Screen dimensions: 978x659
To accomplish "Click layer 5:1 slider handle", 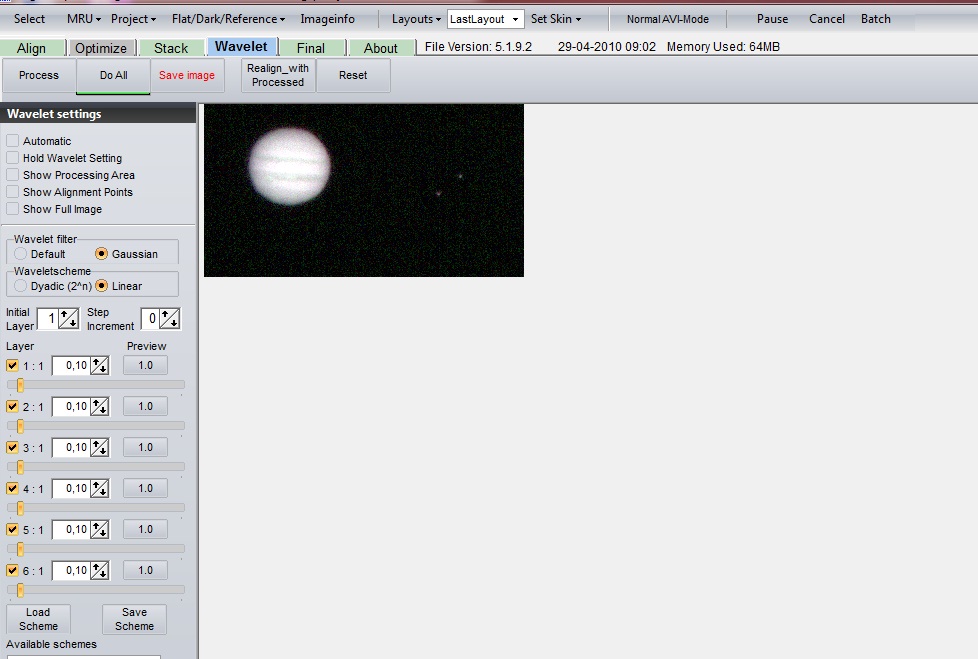I will pyautogui.click(x=21, y=549).
